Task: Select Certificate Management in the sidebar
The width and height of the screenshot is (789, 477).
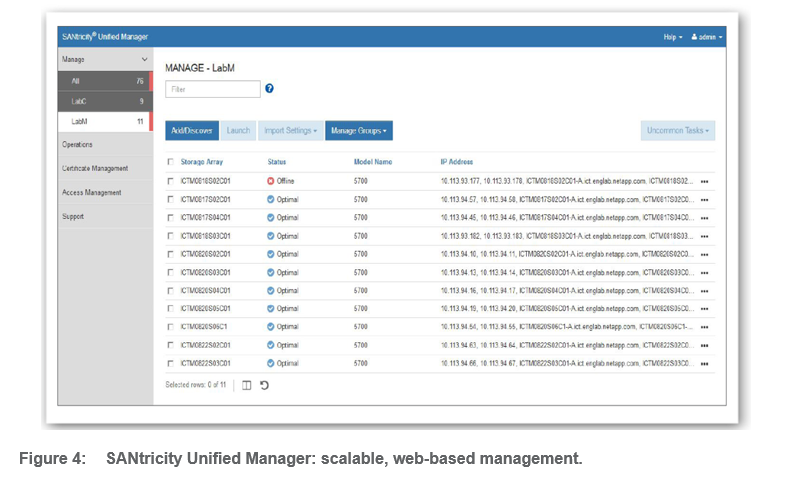Action: pyautogui.click(x=95, y=168)
